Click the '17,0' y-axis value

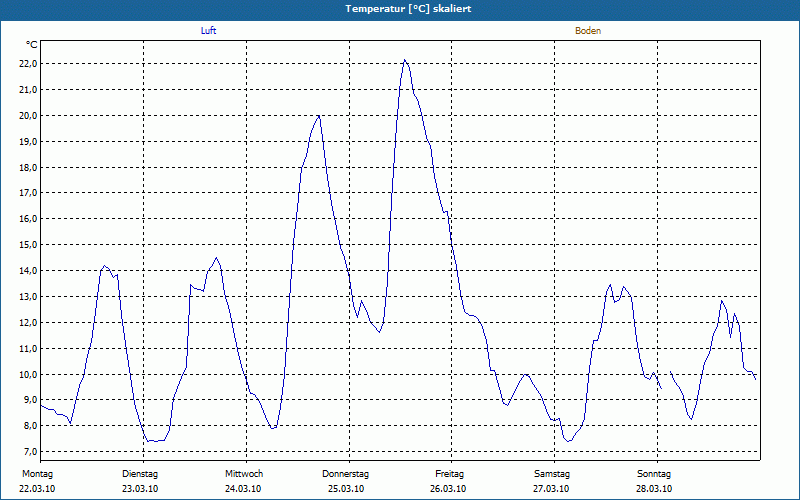click(x=28, y=193)
